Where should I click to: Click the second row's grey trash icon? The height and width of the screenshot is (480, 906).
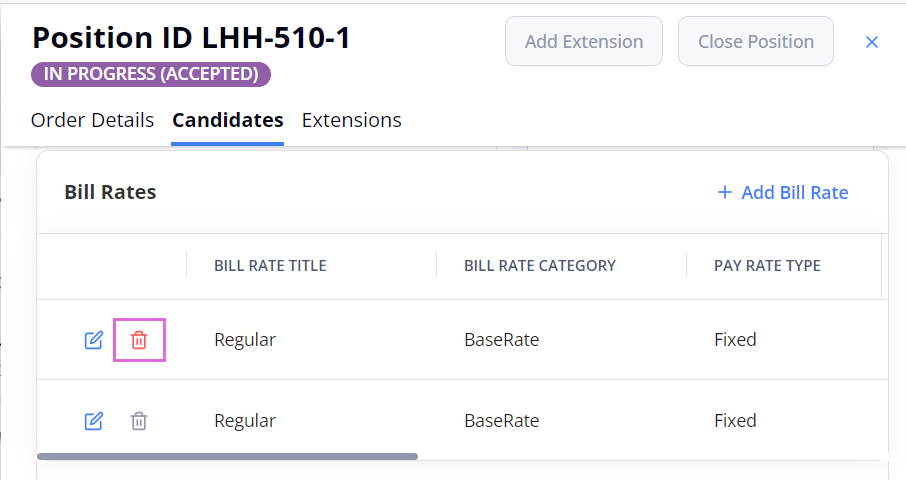pos(139,421)
